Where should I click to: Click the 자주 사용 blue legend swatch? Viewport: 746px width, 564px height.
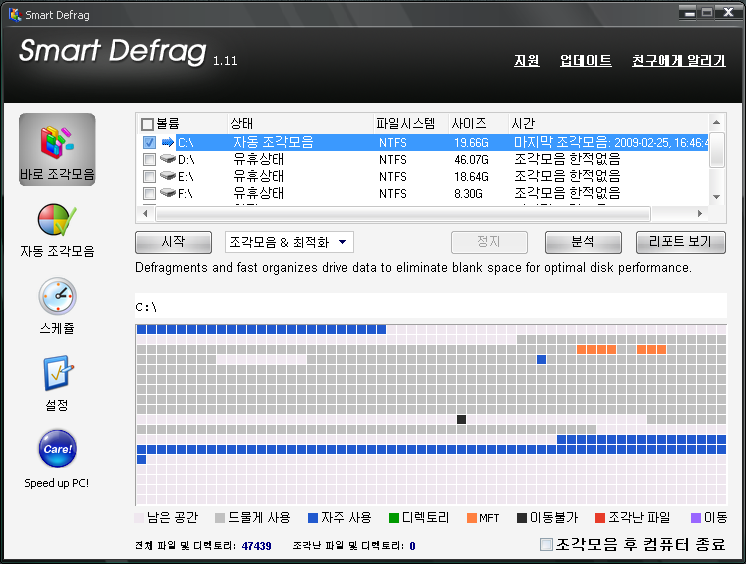pyautogui.click(x=313, y=518)
